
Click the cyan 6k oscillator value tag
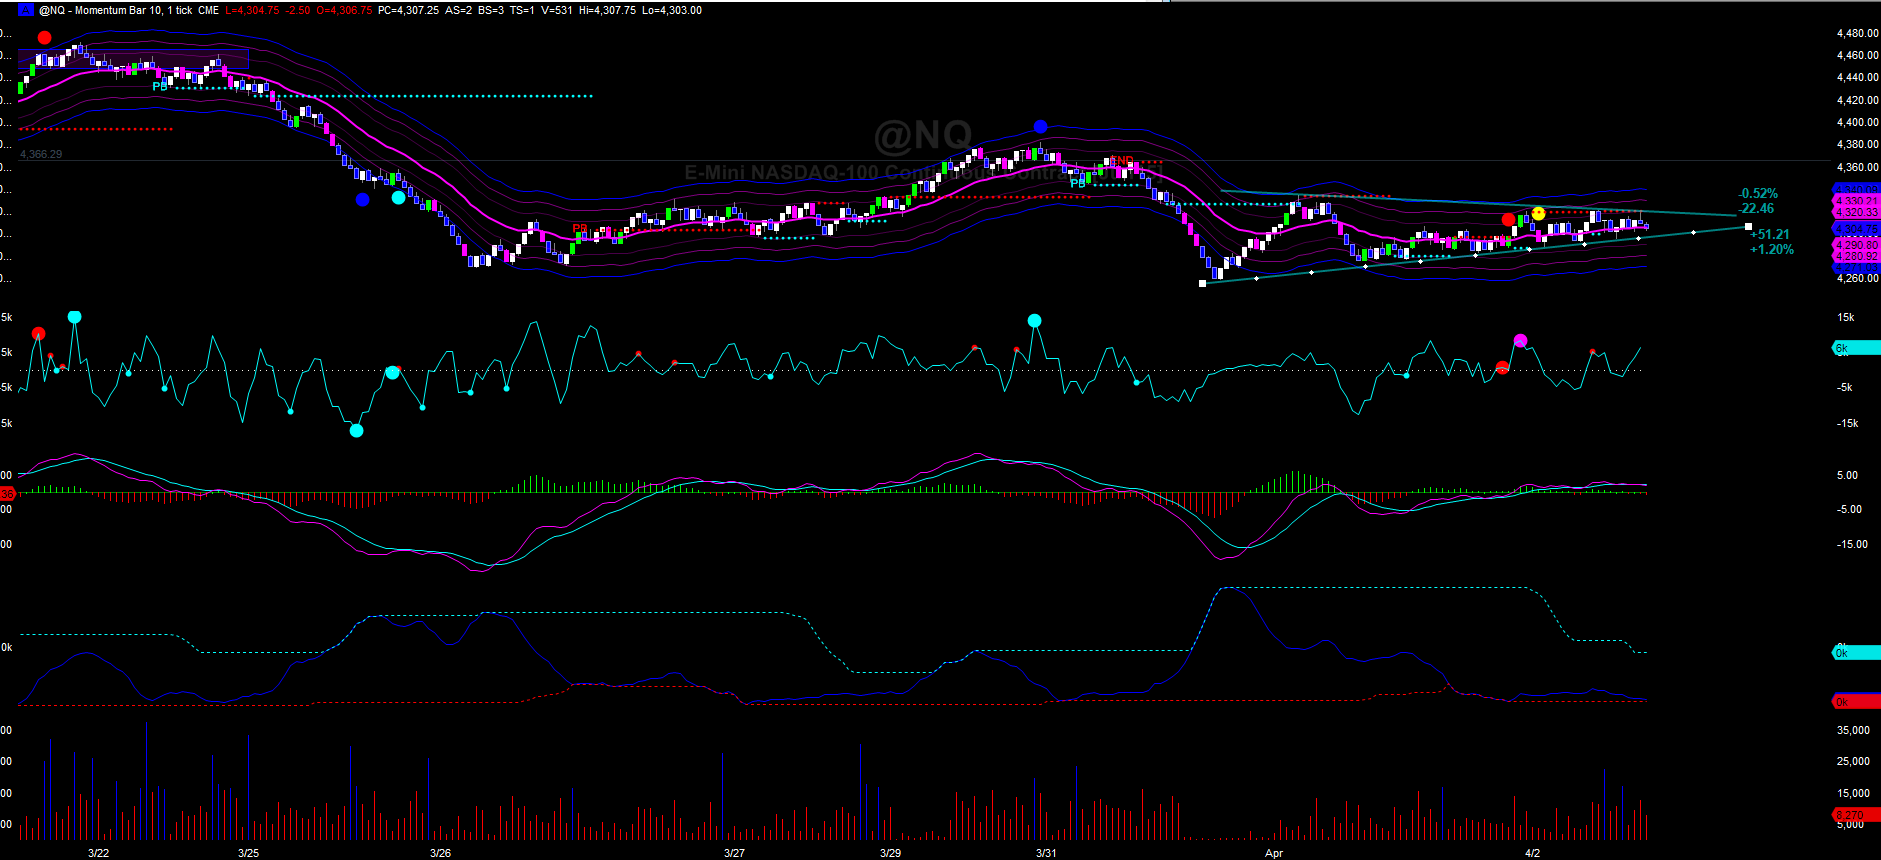point(1856,348)
